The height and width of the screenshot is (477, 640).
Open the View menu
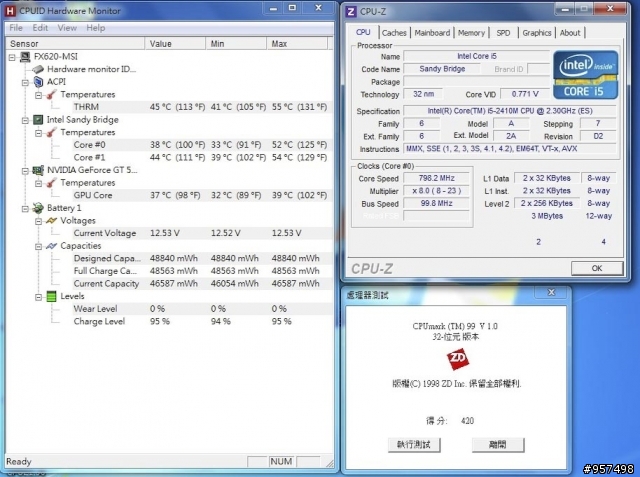[x=67, y=28]
